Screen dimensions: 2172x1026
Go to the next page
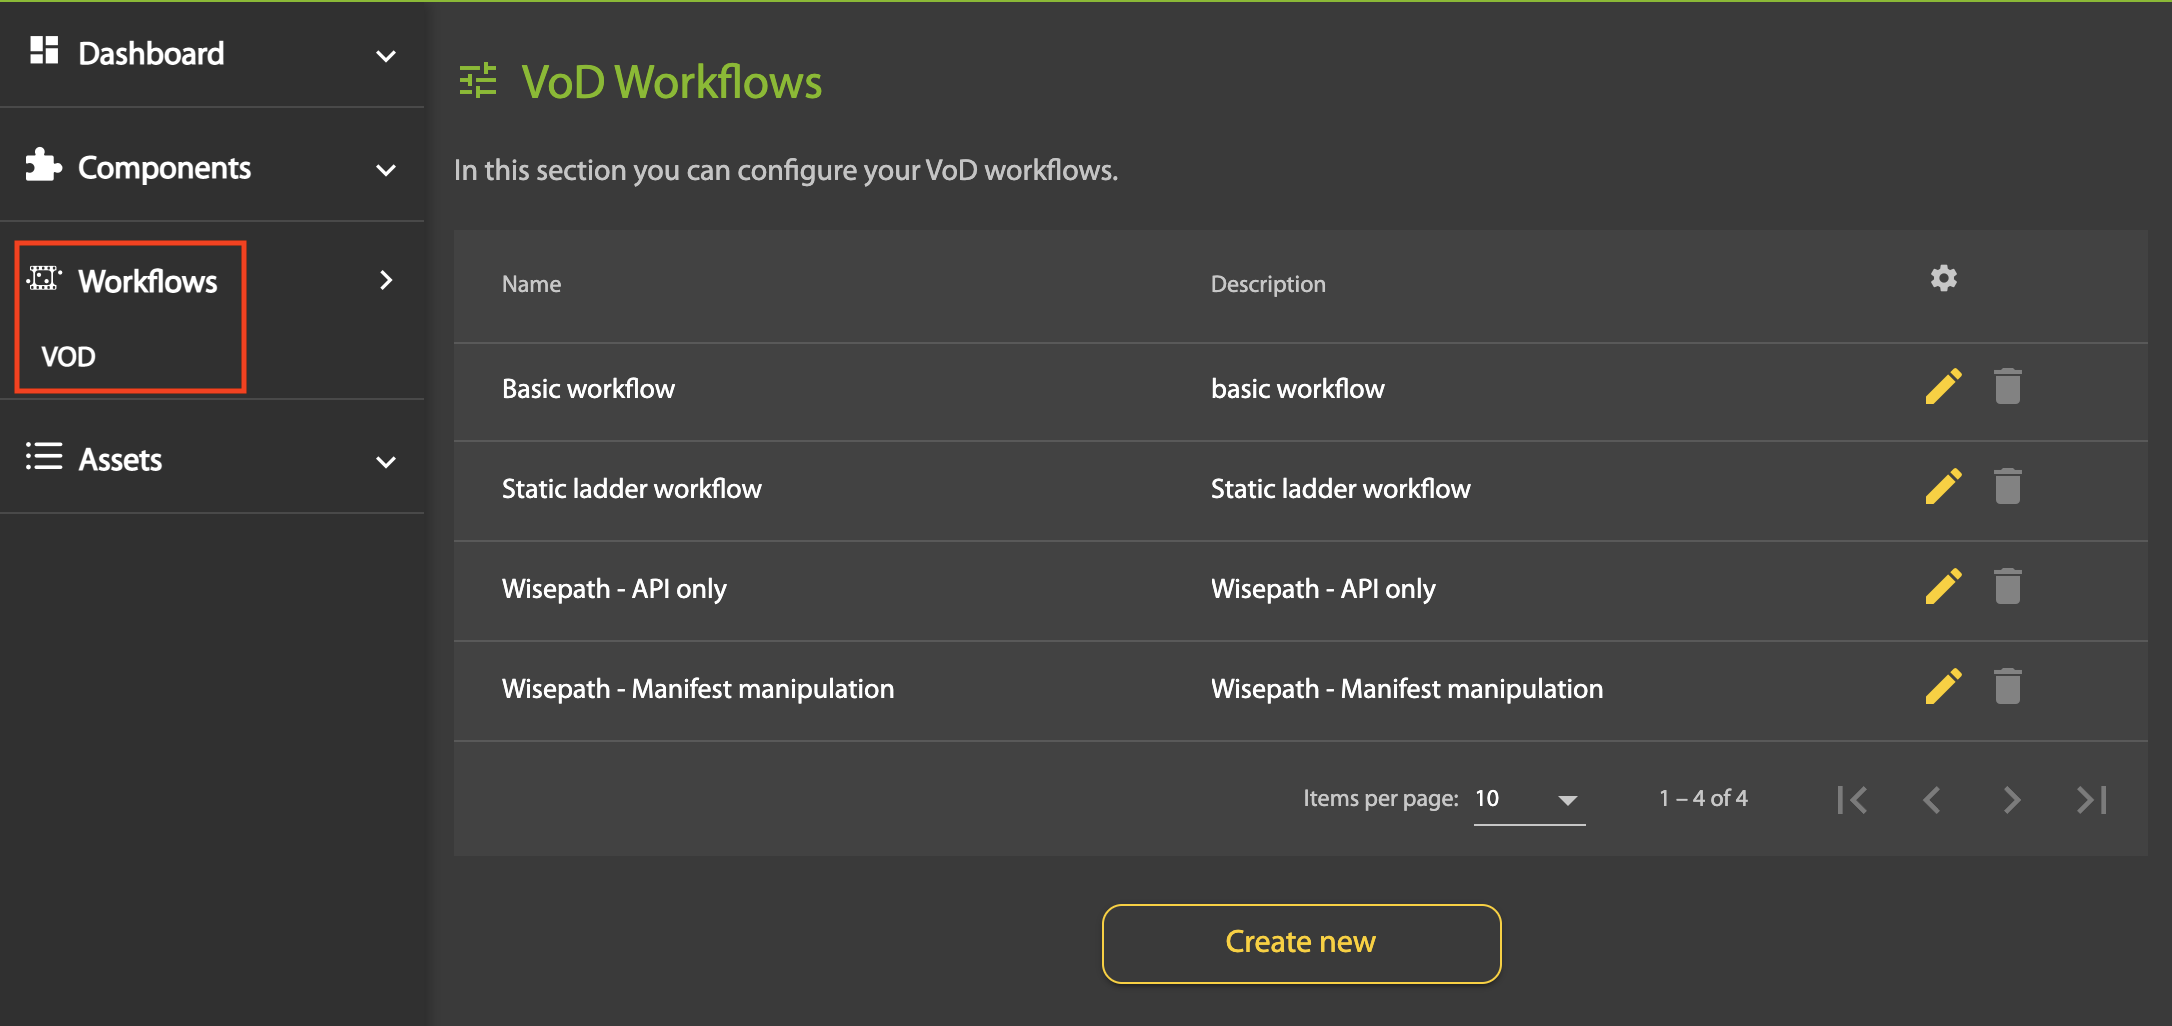pos(2012,800)
